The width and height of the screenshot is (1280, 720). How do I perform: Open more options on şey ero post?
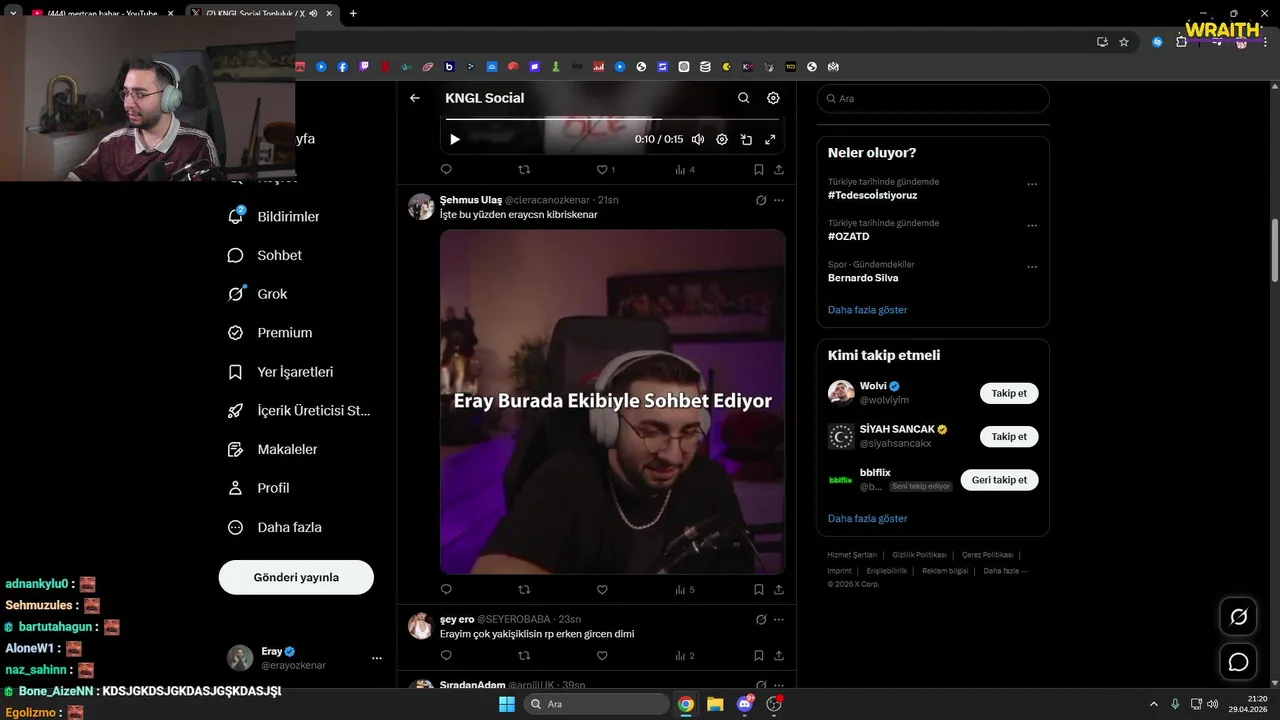click(x=779, y=620)
